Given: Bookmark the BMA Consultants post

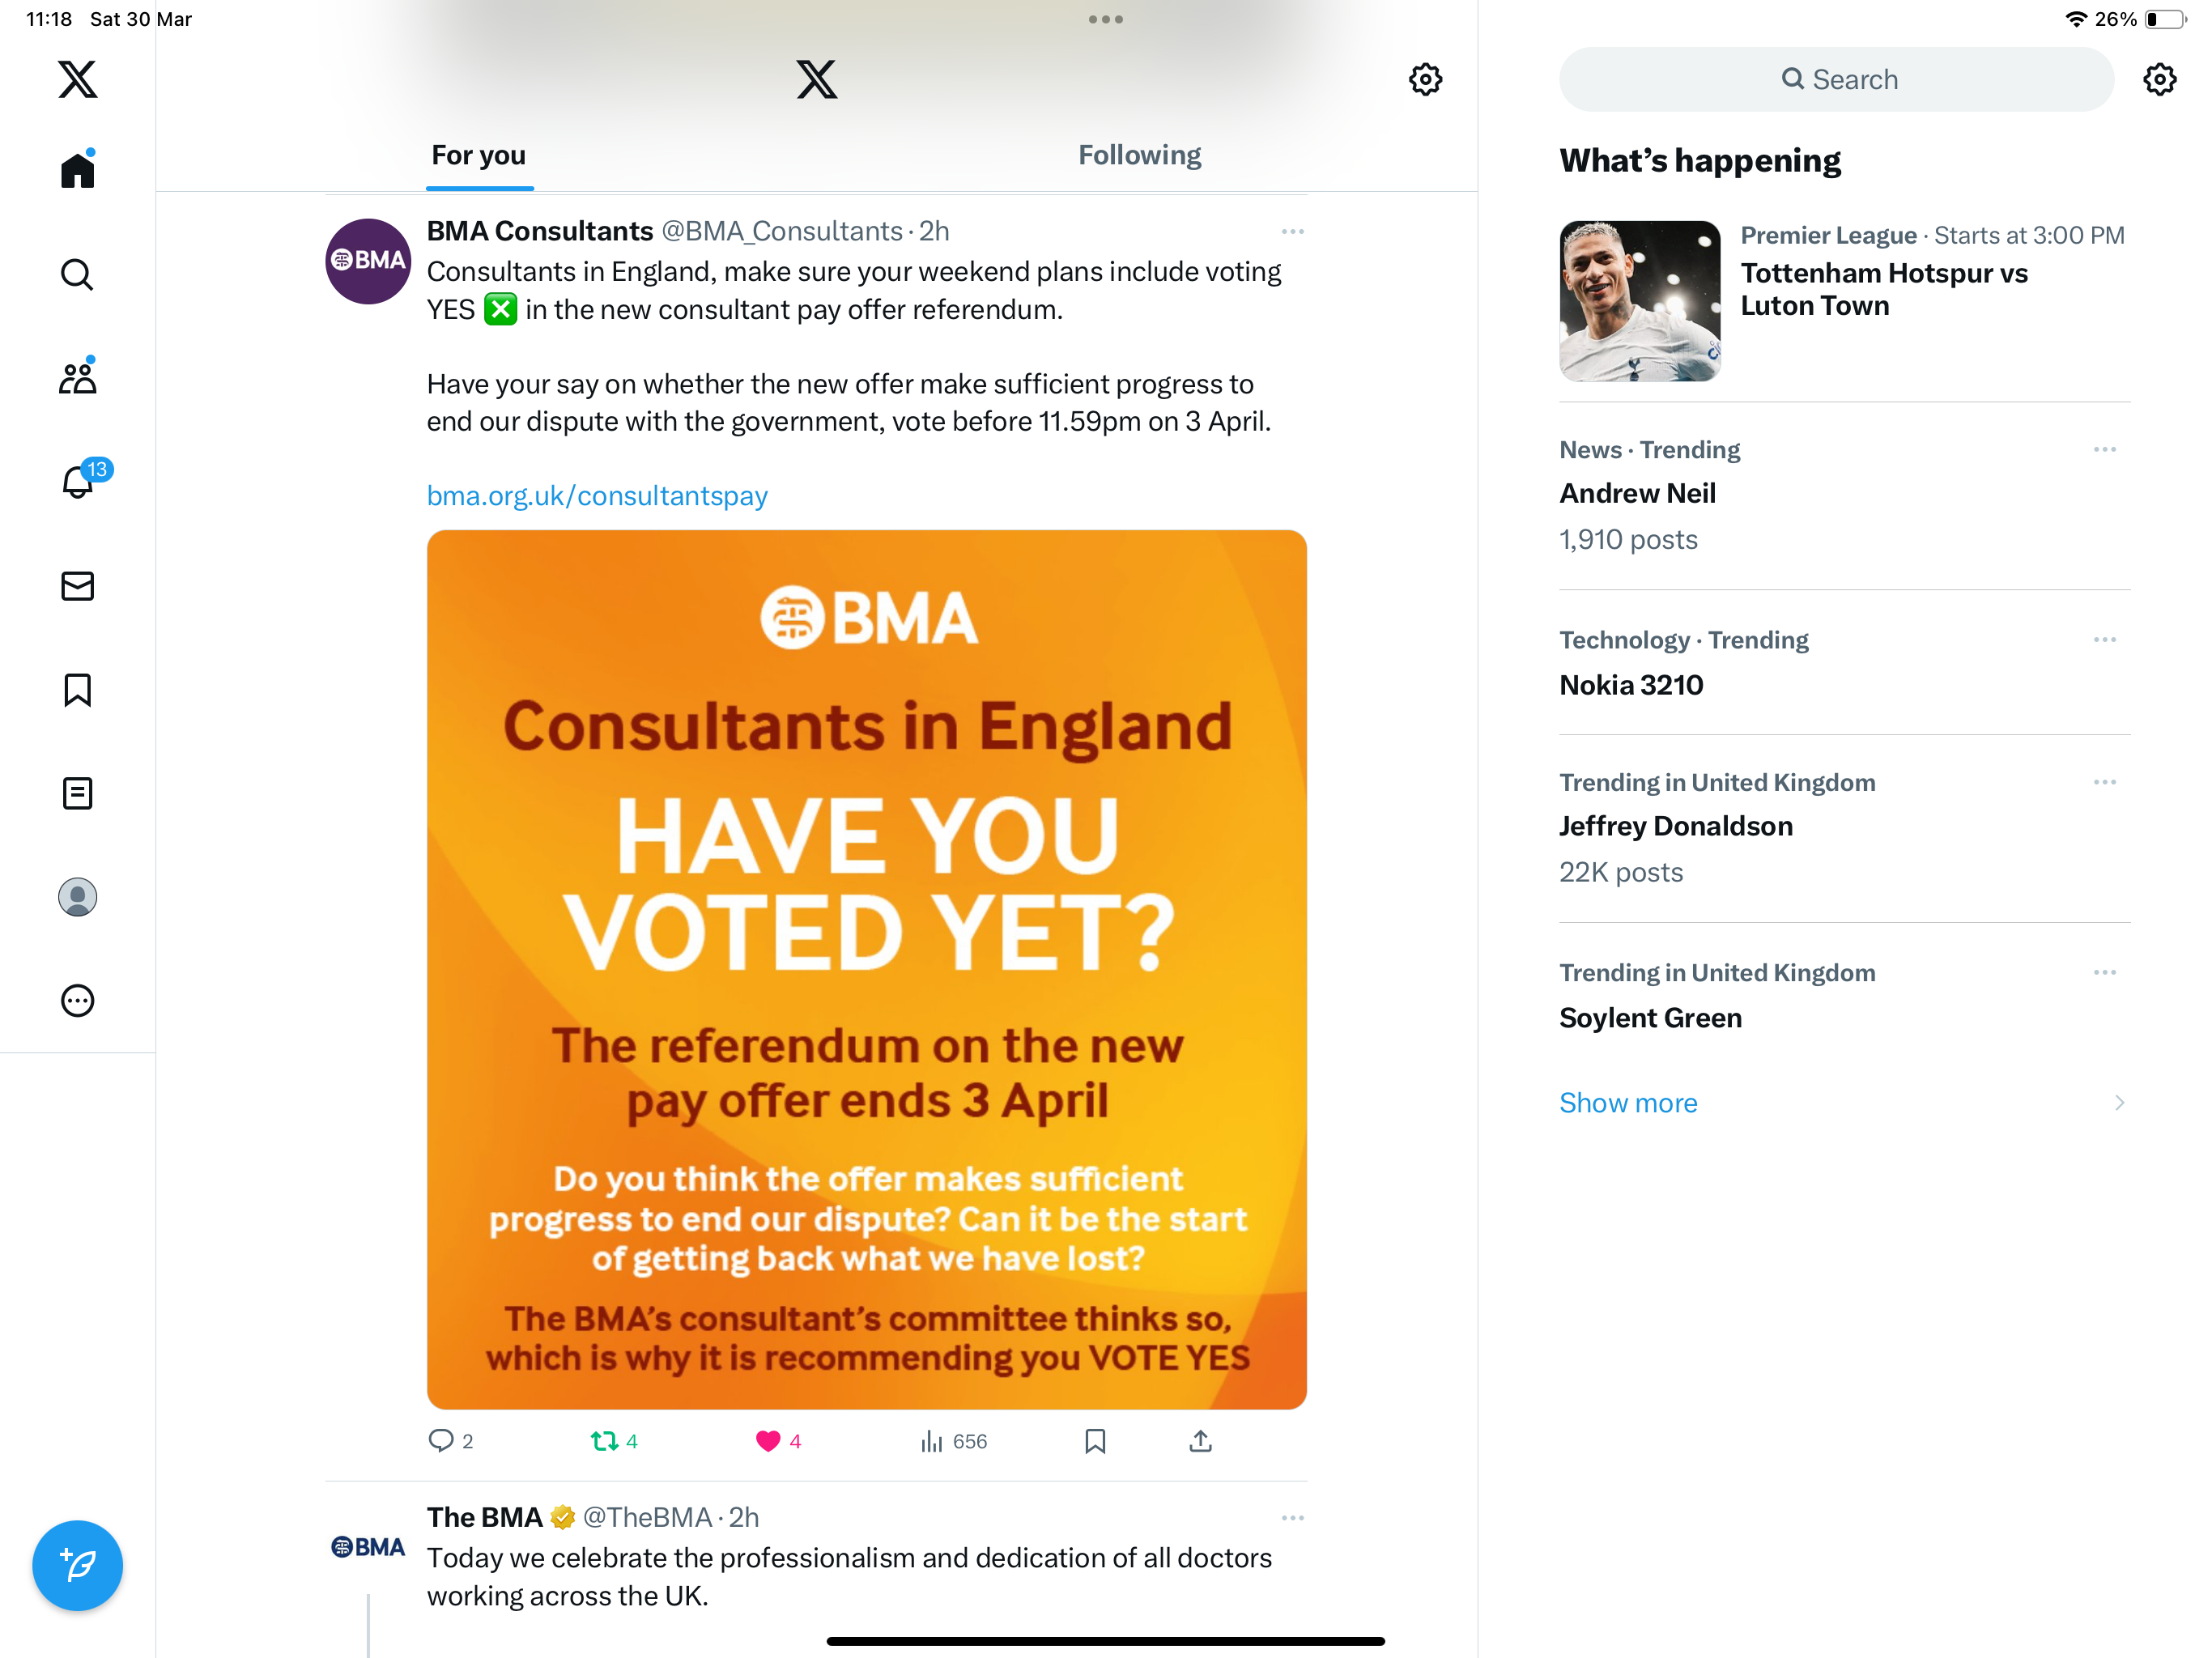Looking at the screenshot, I should pos(1095,1441).
